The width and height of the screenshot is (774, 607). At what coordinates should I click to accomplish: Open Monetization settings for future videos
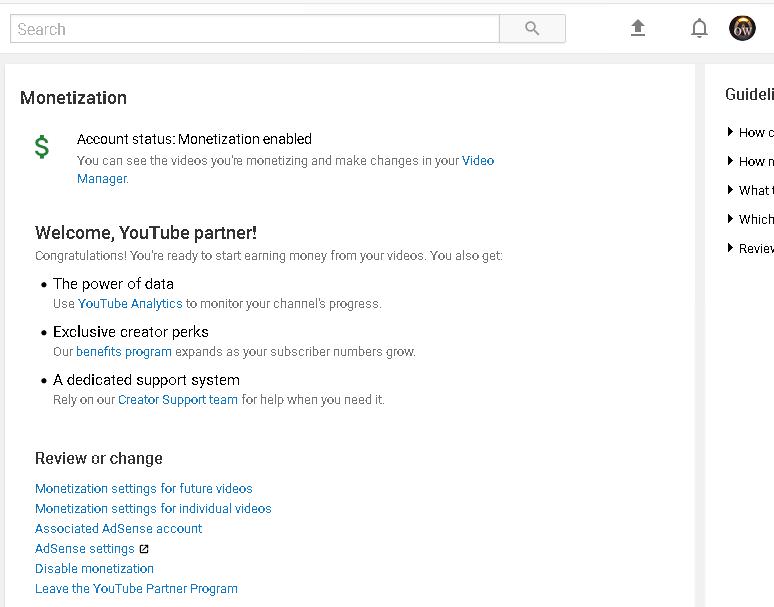144,489
